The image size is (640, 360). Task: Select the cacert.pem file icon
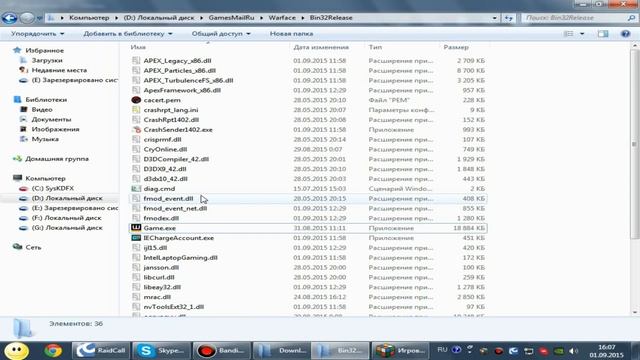tap(136, 100)
